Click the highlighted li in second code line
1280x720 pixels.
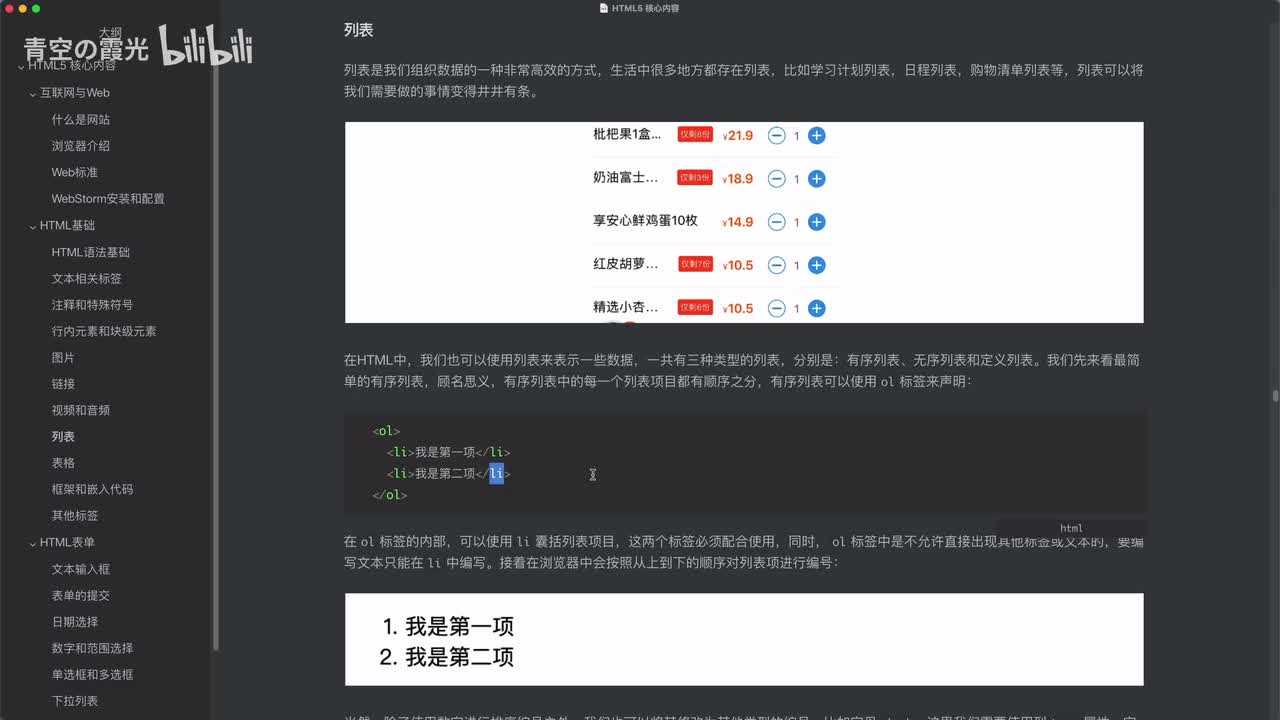click(x=497, y=474)
